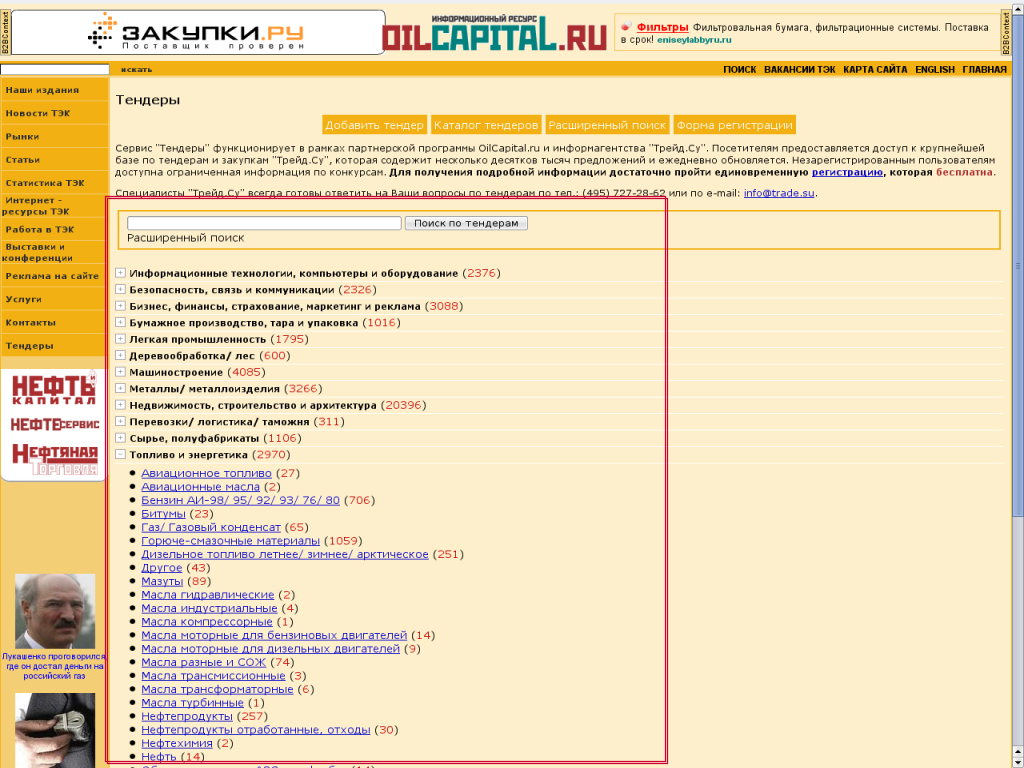Viewport: 1024px width, 768px height.
Task: Expand Информационные технологии category
Action: [121, 273]
